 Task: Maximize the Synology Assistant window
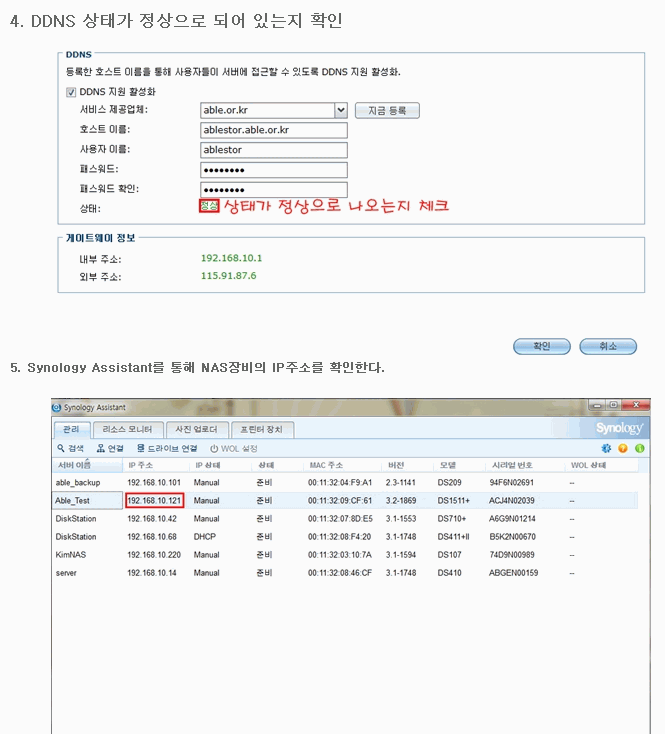614,405
